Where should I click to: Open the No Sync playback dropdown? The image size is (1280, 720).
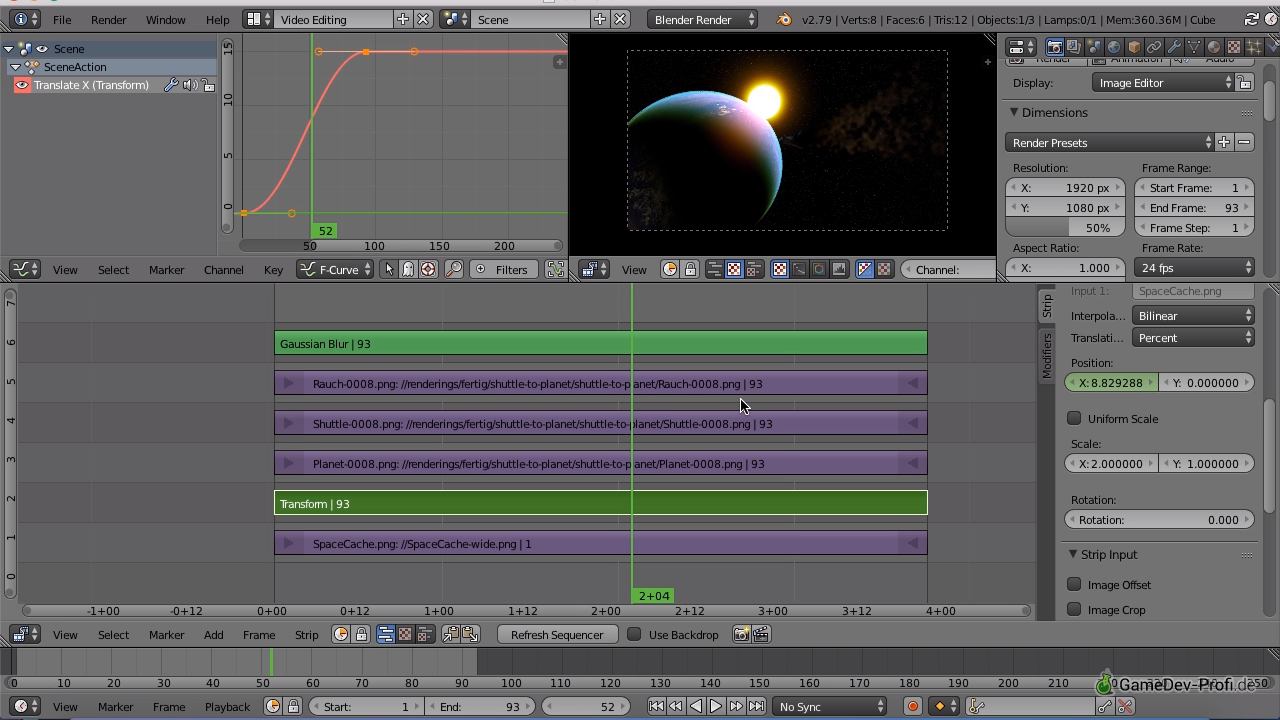click(x=830, y=706)
